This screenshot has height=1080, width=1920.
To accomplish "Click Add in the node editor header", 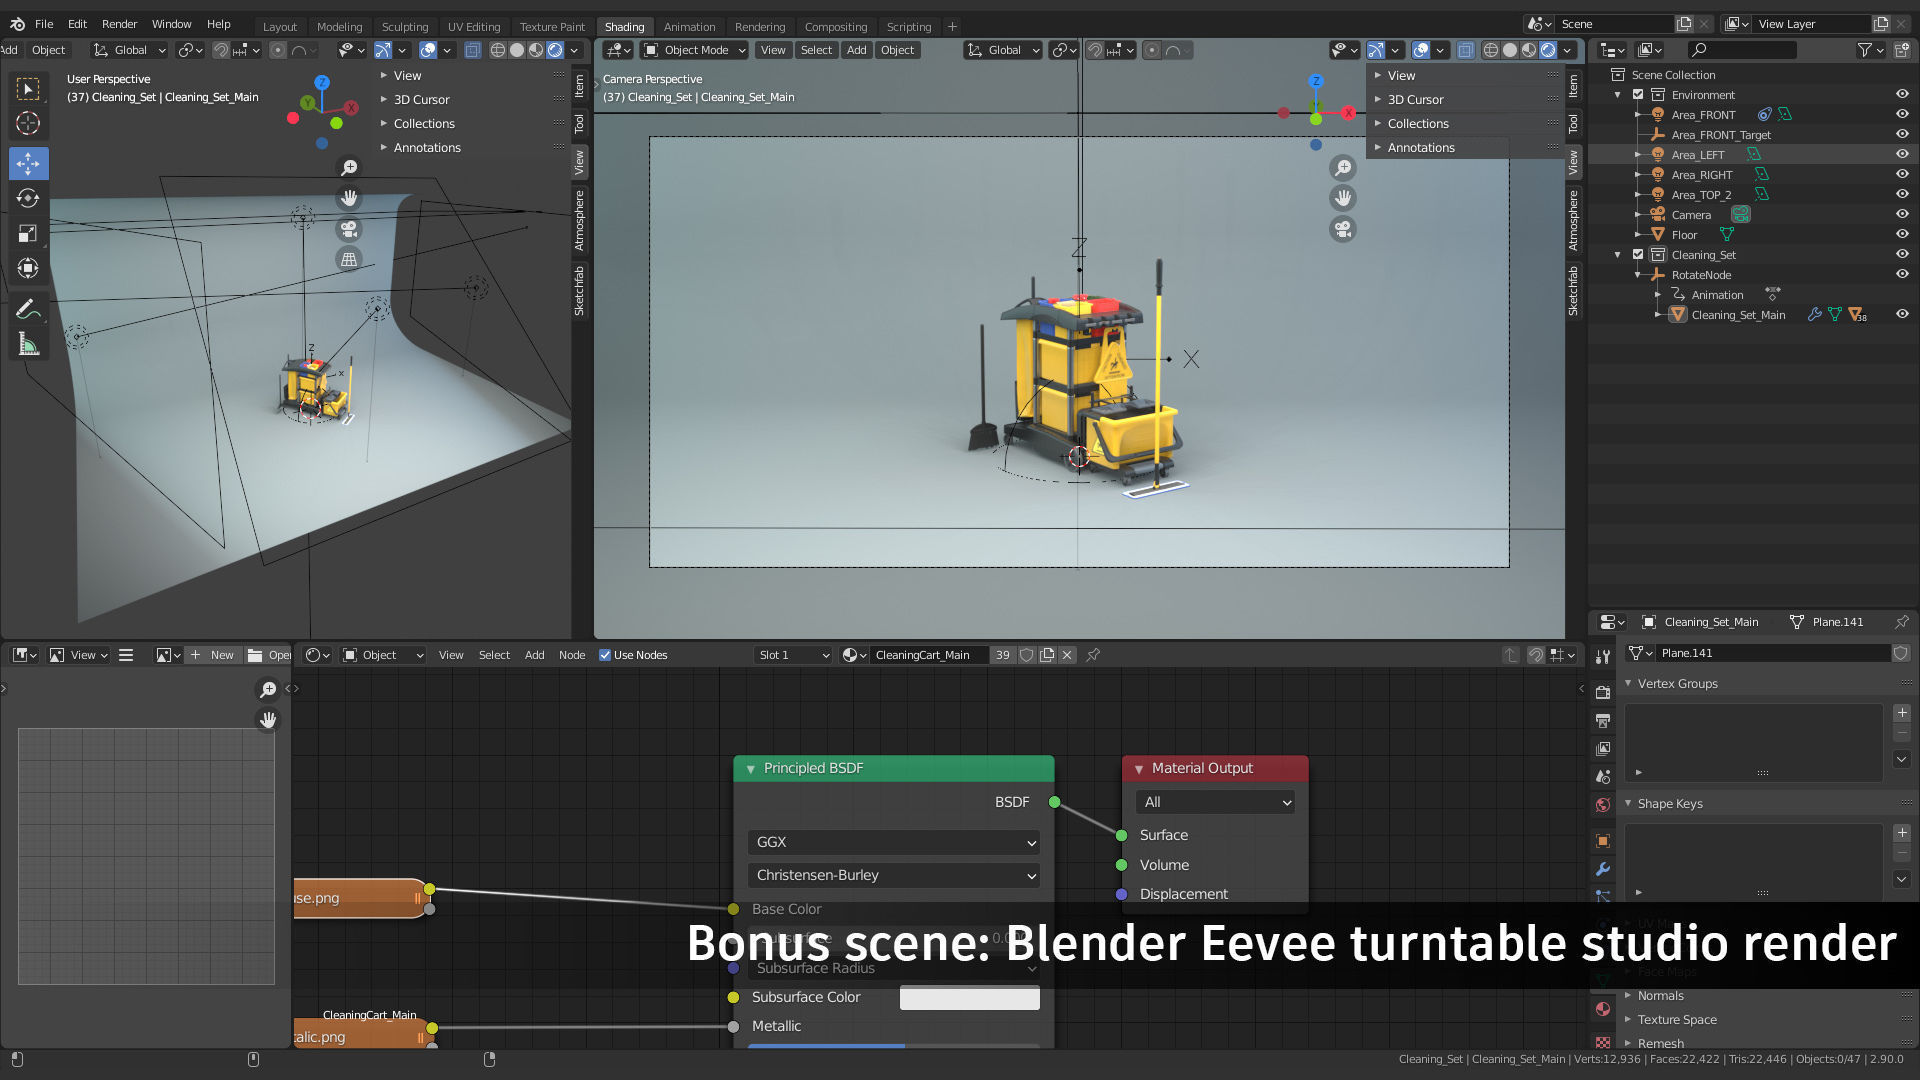I will coord(535,655).
